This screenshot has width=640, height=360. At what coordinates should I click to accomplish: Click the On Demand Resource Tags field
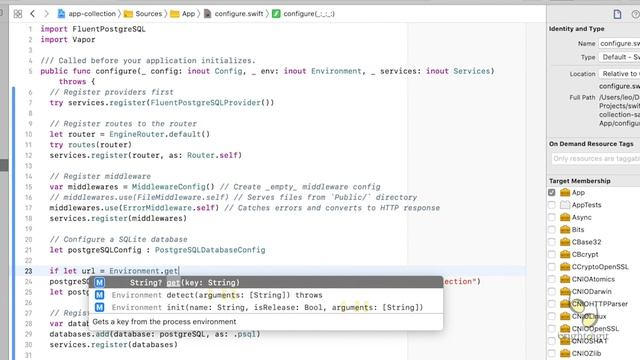click(596, 158)
